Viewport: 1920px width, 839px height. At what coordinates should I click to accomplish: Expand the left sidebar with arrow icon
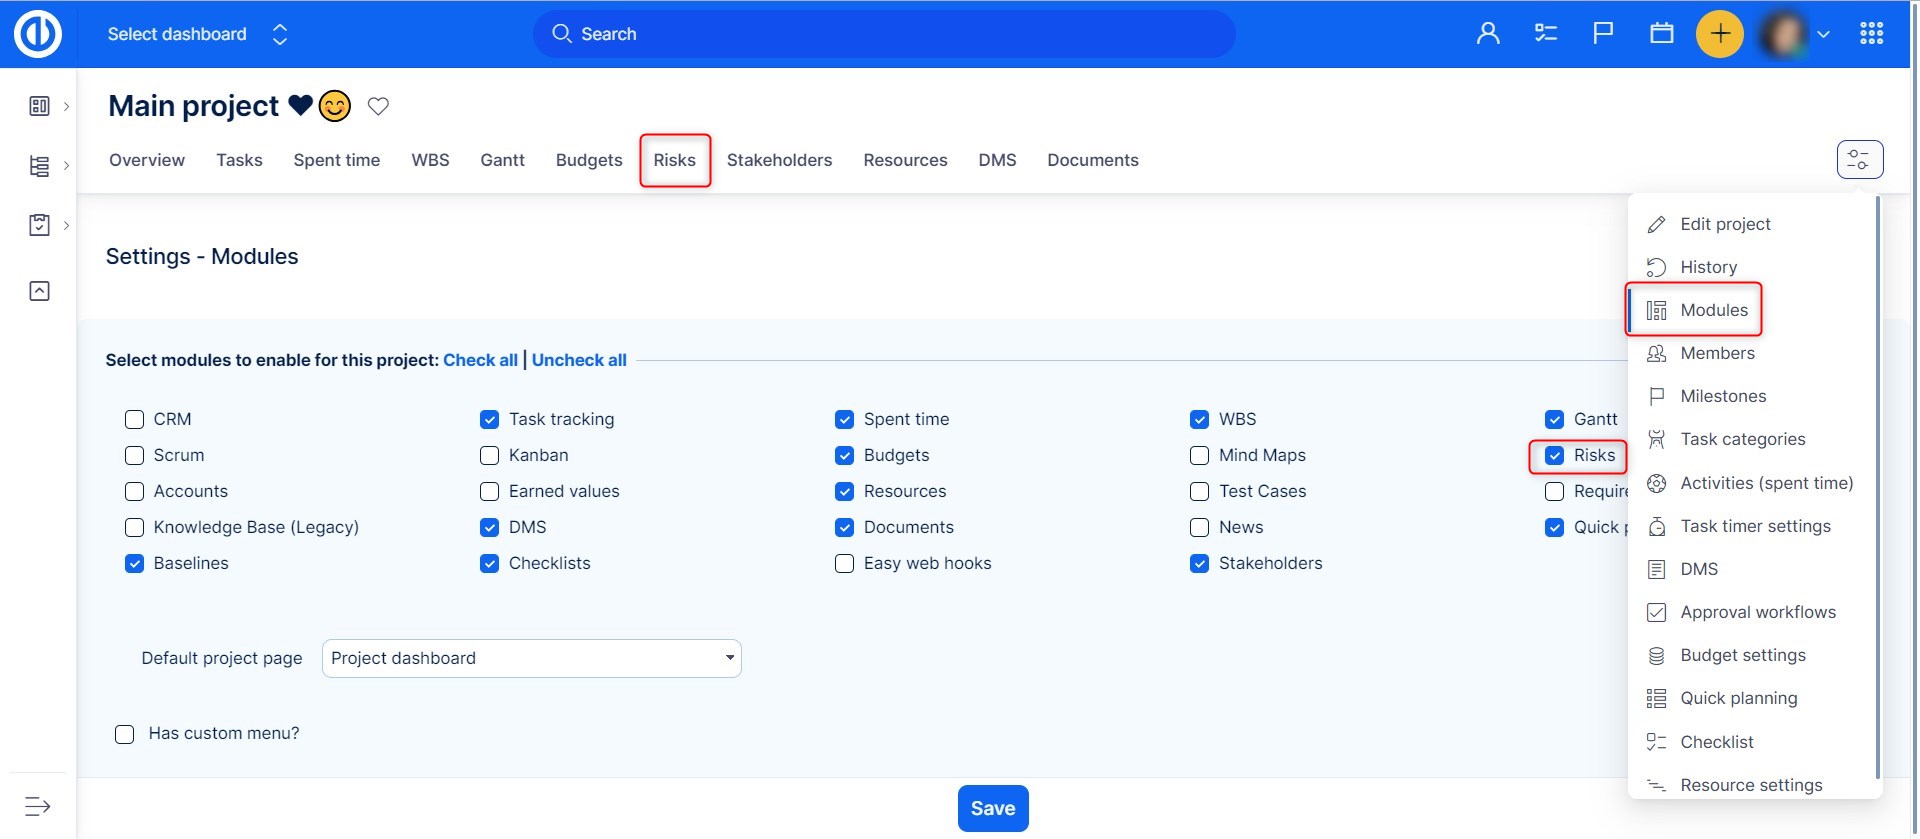pyautogui.click(x=38, y=806)
